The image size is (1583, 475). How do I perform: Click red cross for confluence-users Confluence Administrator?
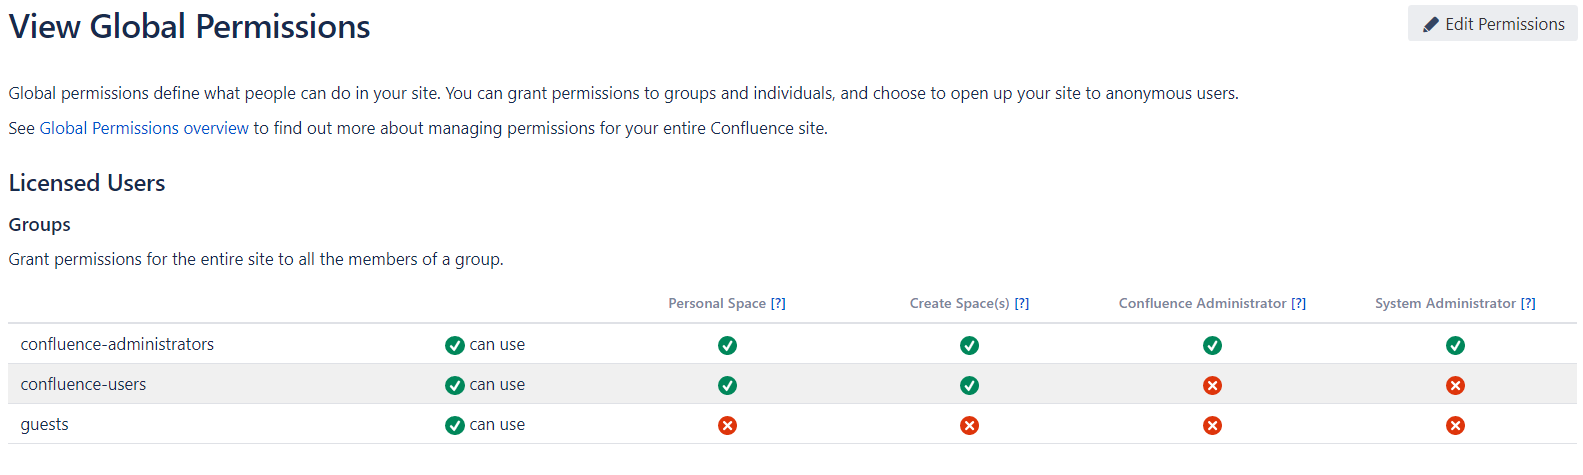[1212, 385]
